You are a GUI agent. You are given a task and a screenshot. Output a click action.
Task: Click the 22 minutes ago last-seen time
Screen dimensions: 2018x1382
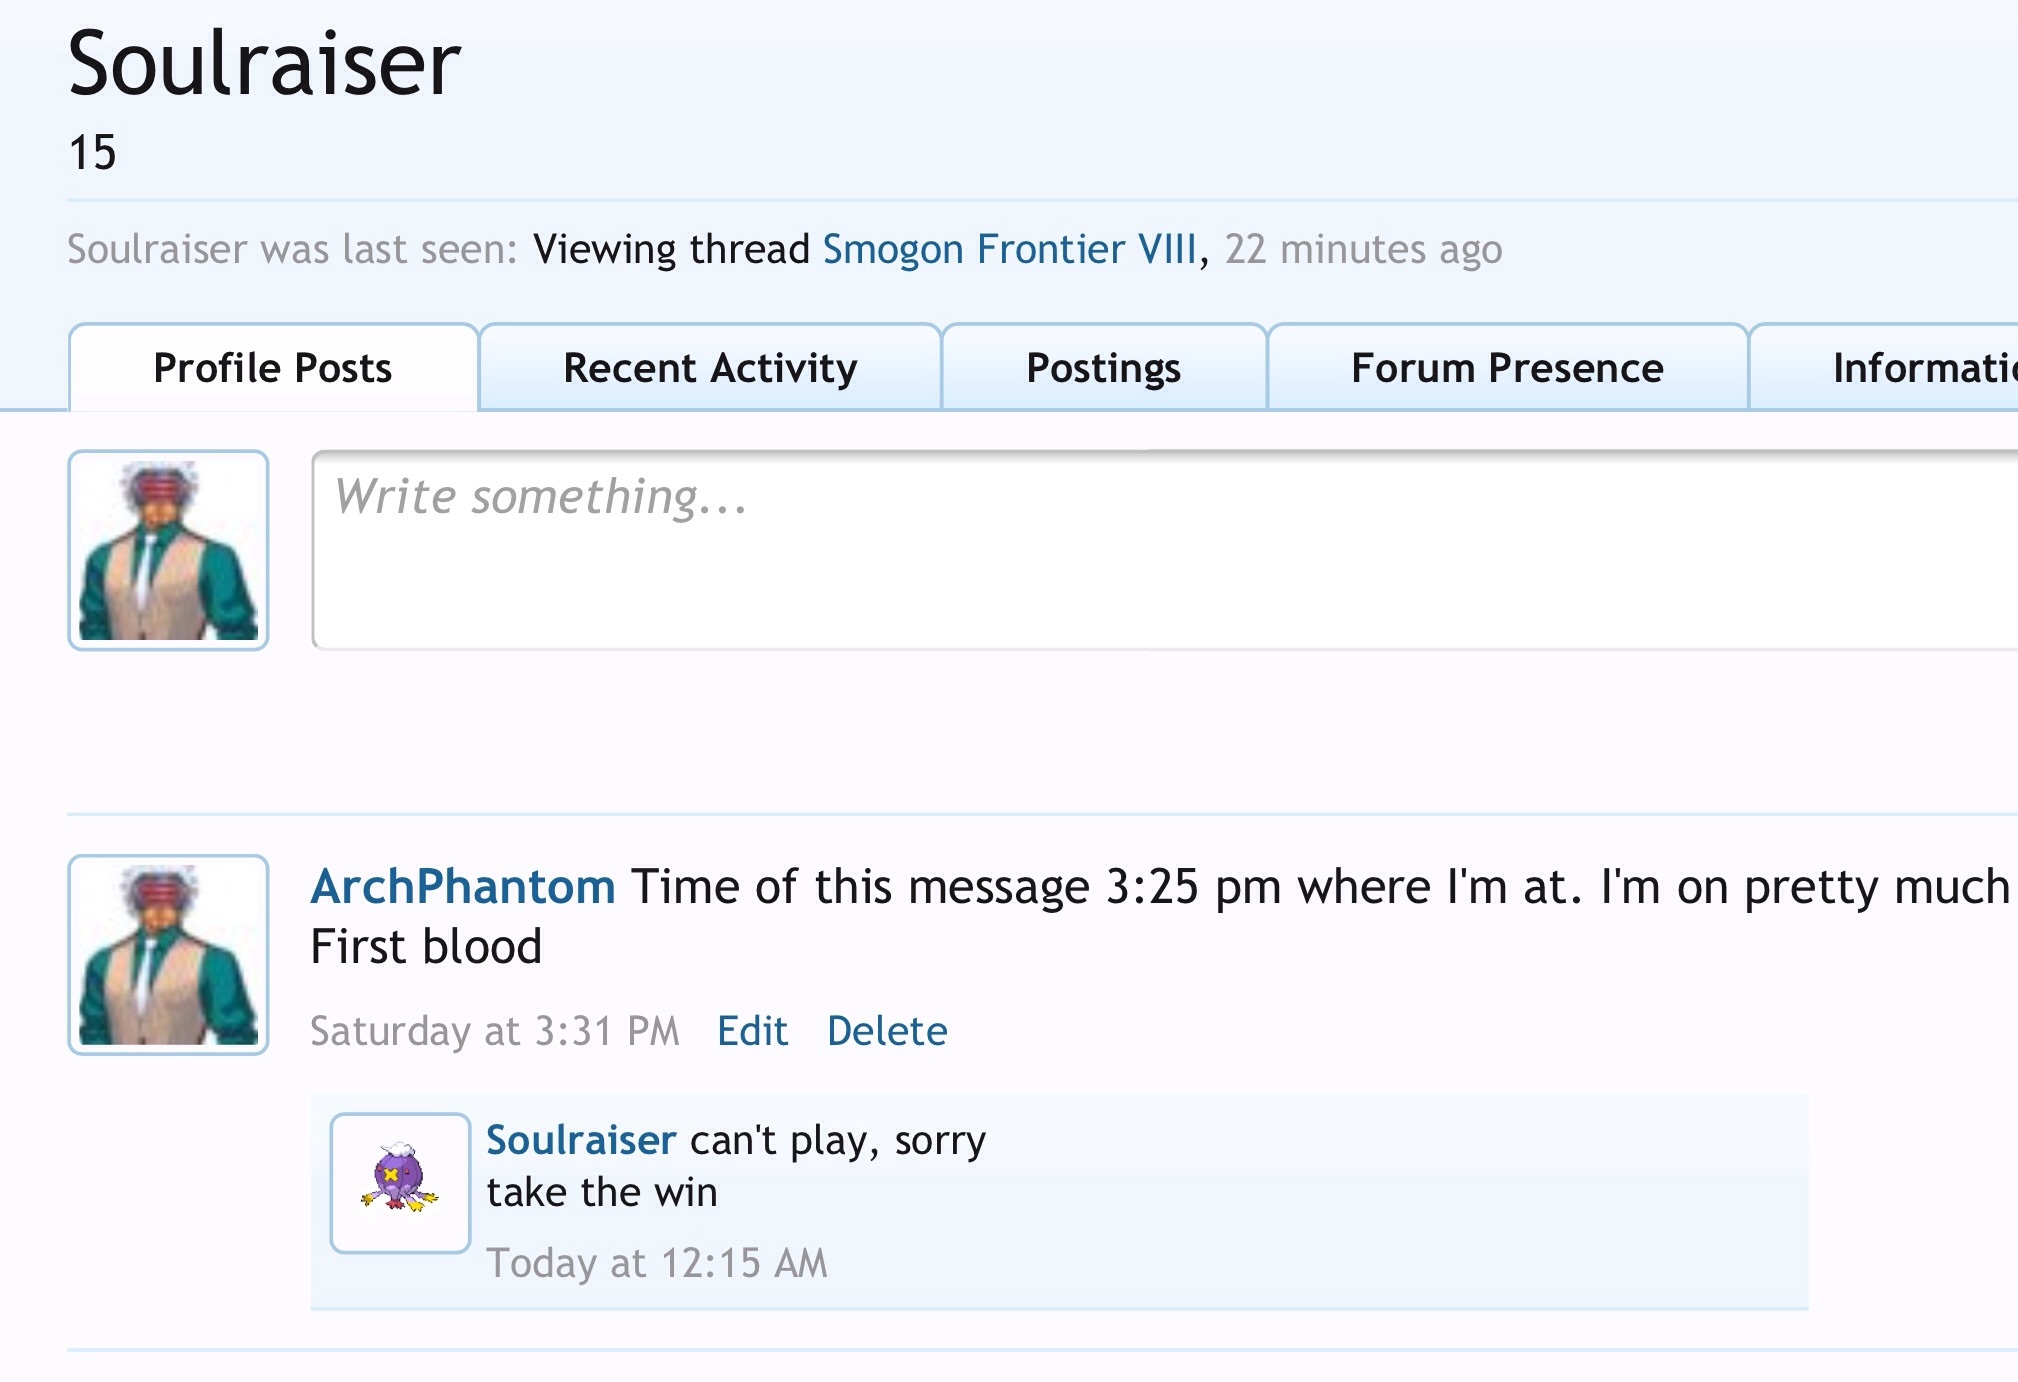(x=1363, y=249)
